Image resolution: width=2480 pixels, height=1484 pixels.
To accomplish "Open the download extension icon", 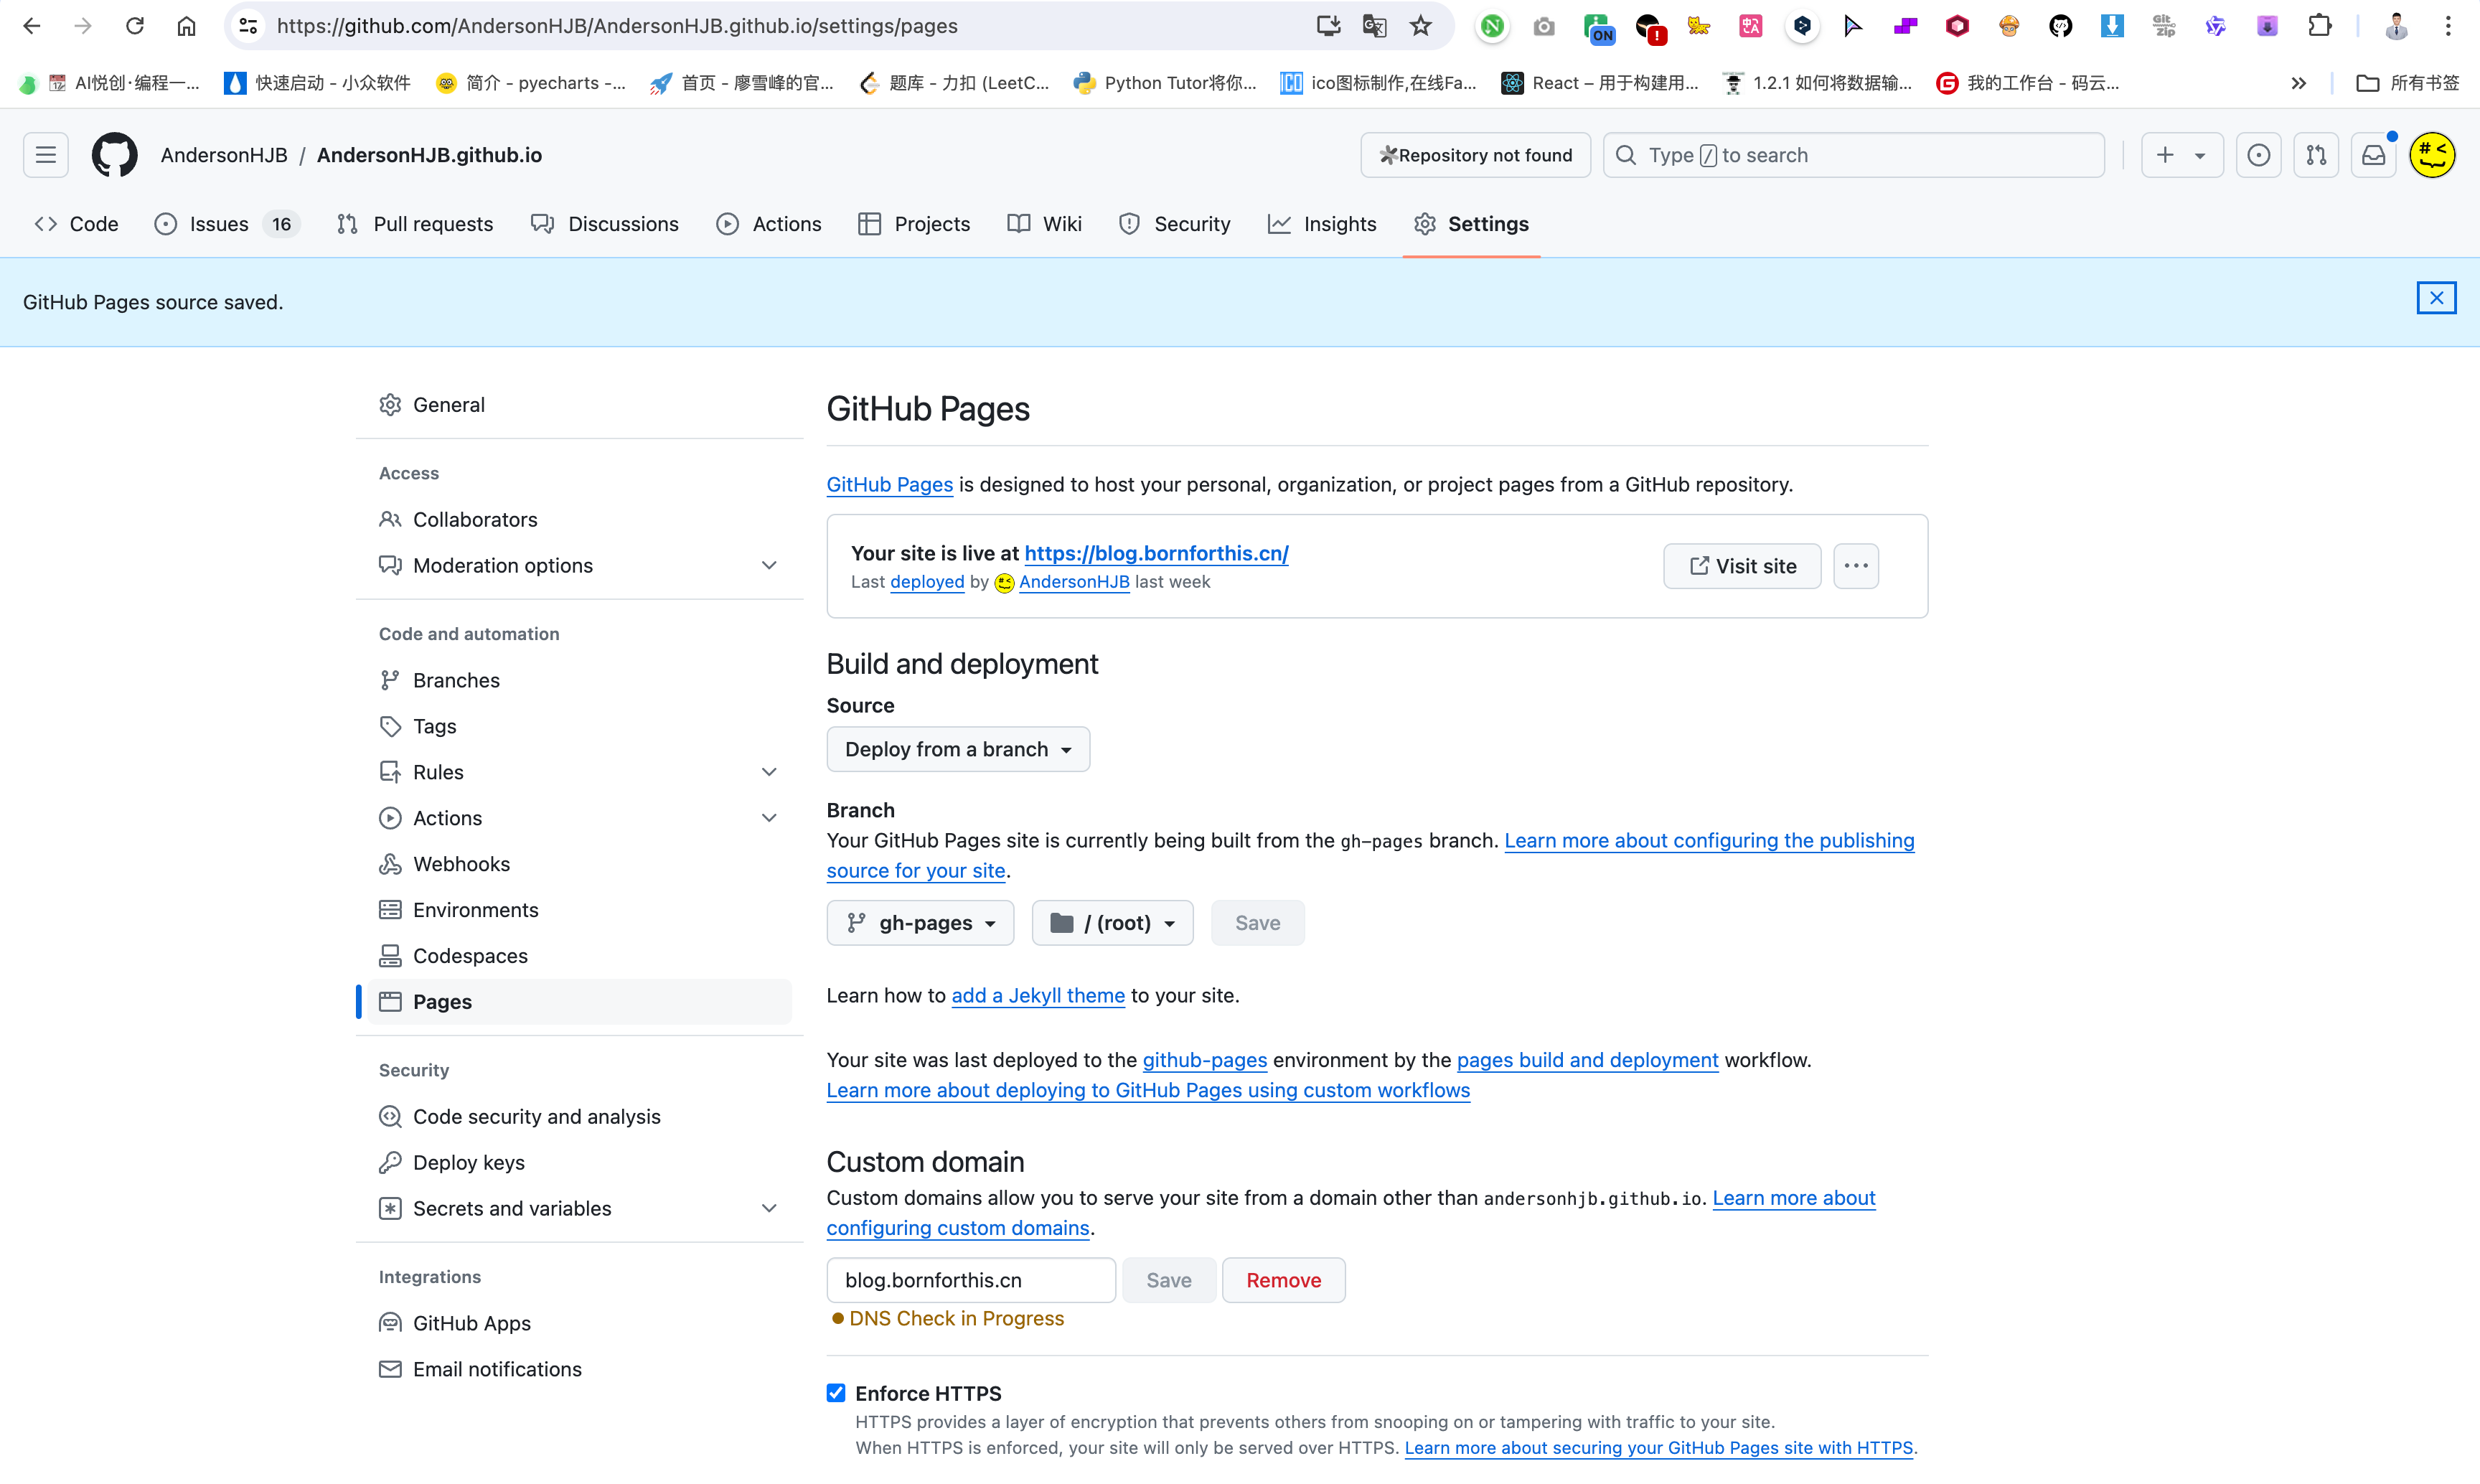I will 2112,26.
